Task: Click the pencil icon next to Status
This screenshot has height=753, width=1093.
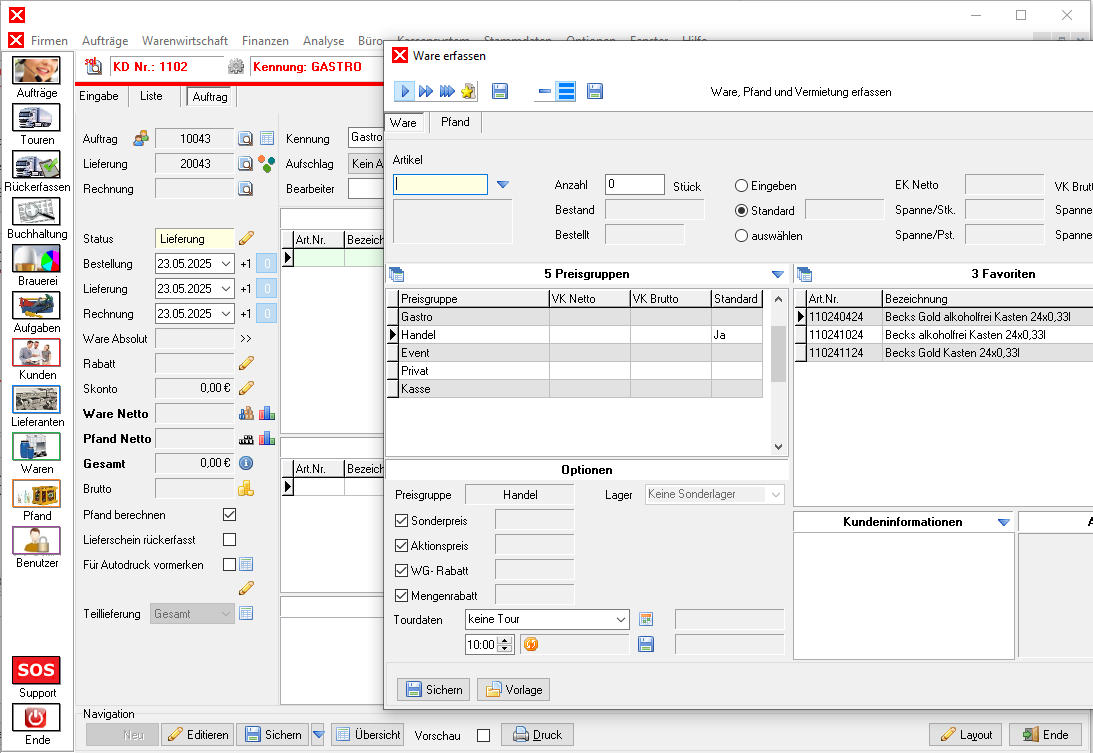Action: tap(246, 239)
